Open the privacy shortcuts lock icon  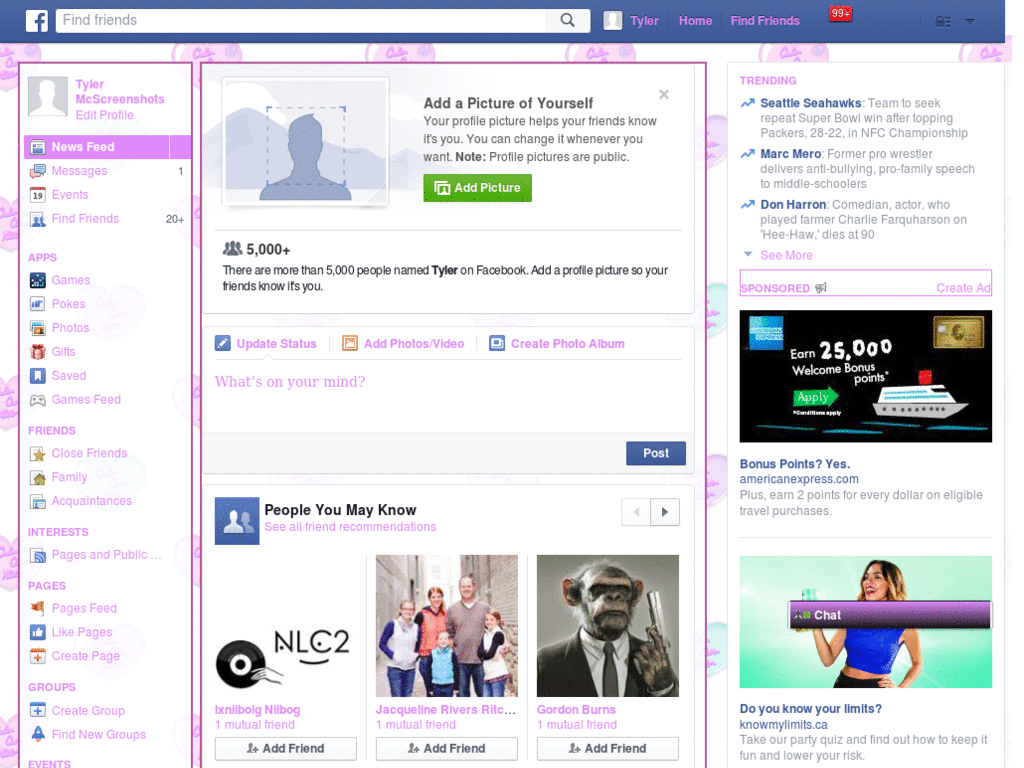click(x=942, y=22)
